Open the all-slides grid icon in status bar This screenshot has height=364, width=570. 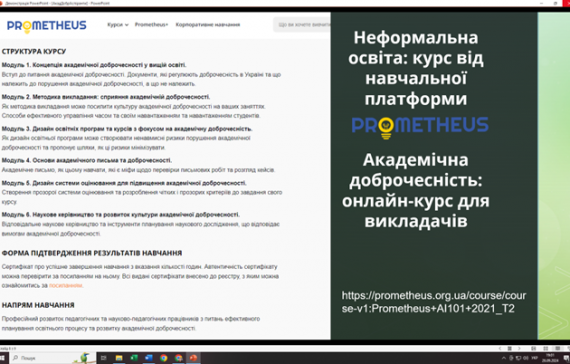pyautogui.click(x=510, y=348)
